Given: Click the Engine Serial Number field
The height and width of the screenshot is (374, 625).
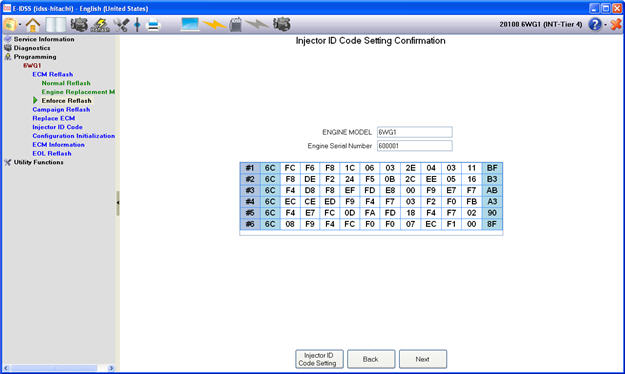Looking at the screenshot, I should click(415, 146).
